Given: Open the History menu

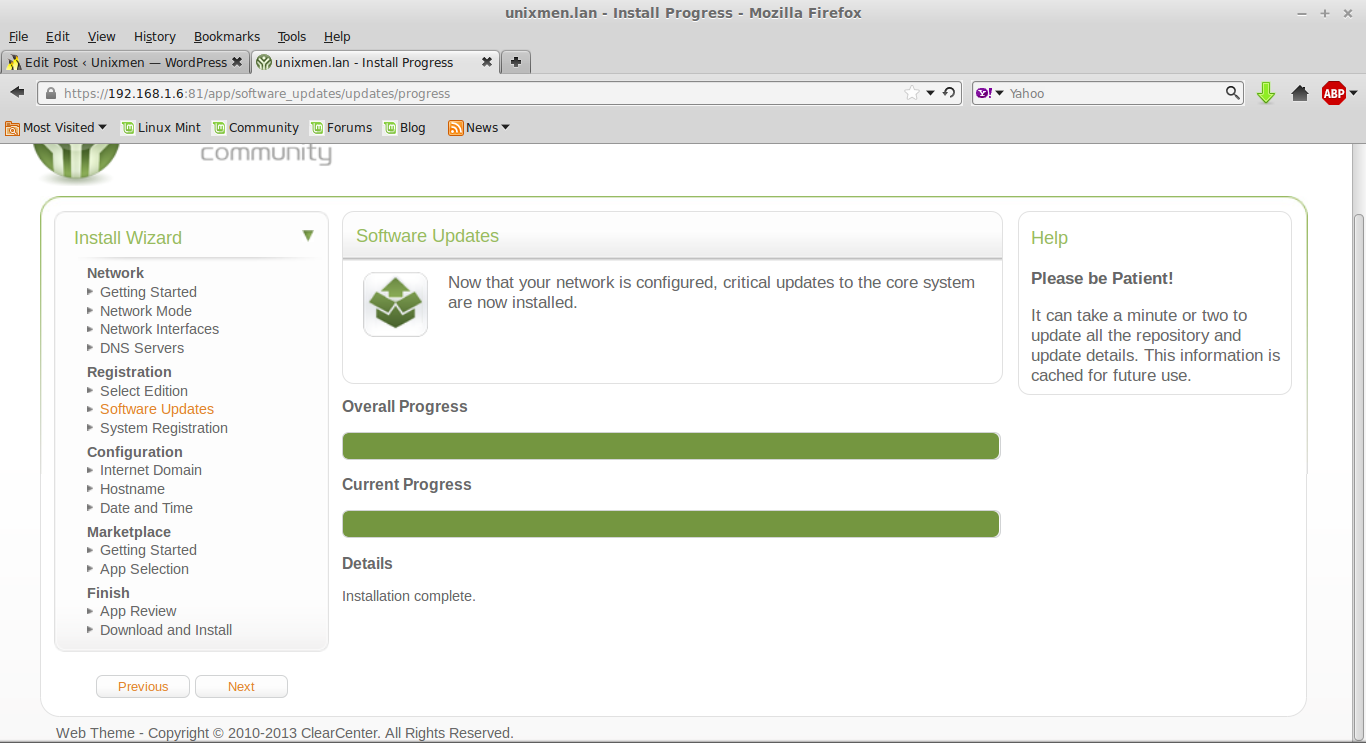Looking at the screenshot, I should [155, 37].
